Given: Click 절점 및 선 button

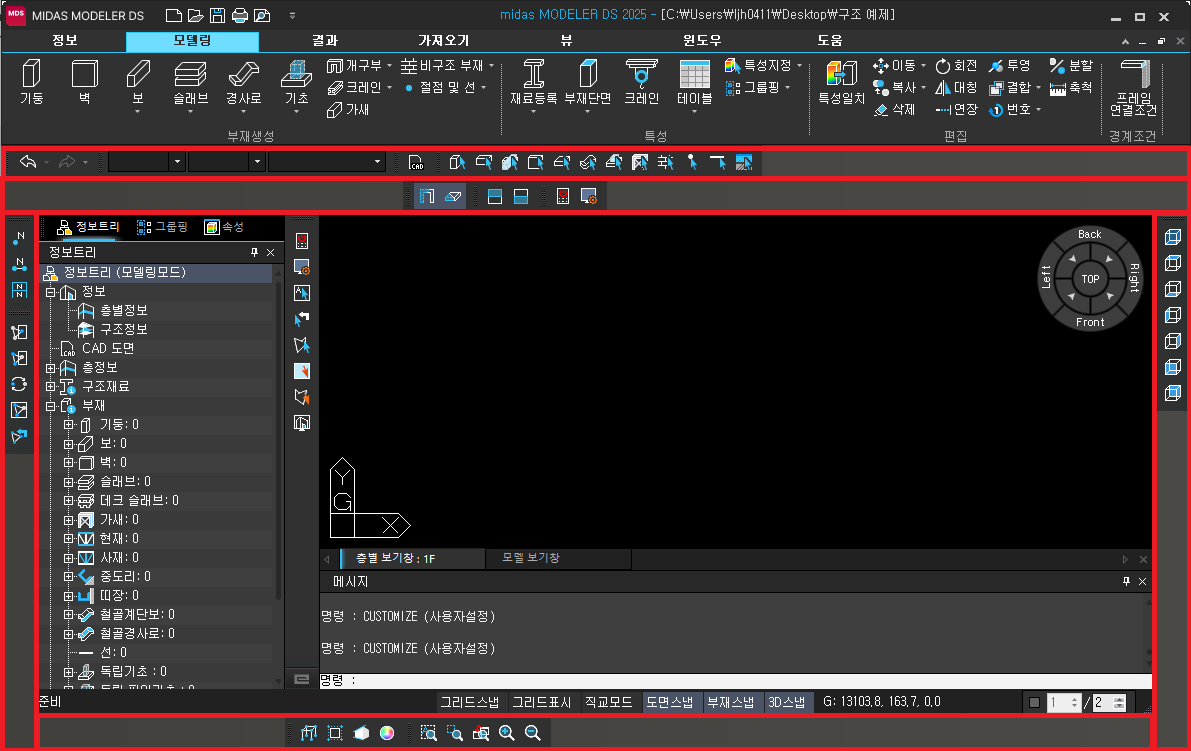Looking at the screenshot, I should pyautogui.click(x=445, y=87).
